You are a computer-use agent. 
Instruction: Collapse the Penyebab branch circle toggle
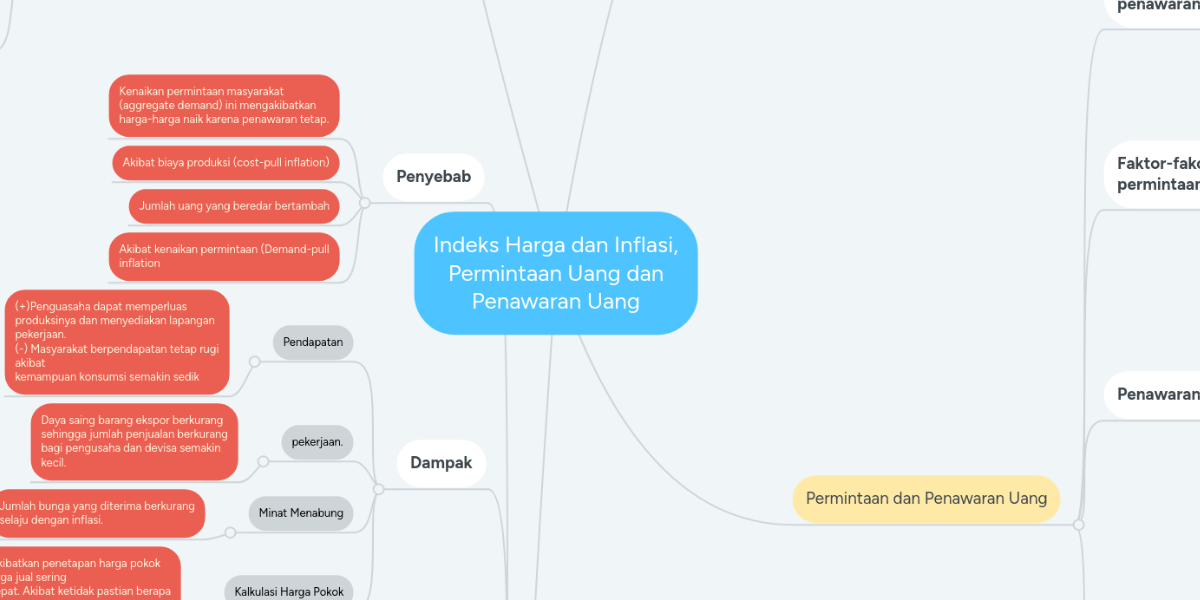(x=365, y=203)
